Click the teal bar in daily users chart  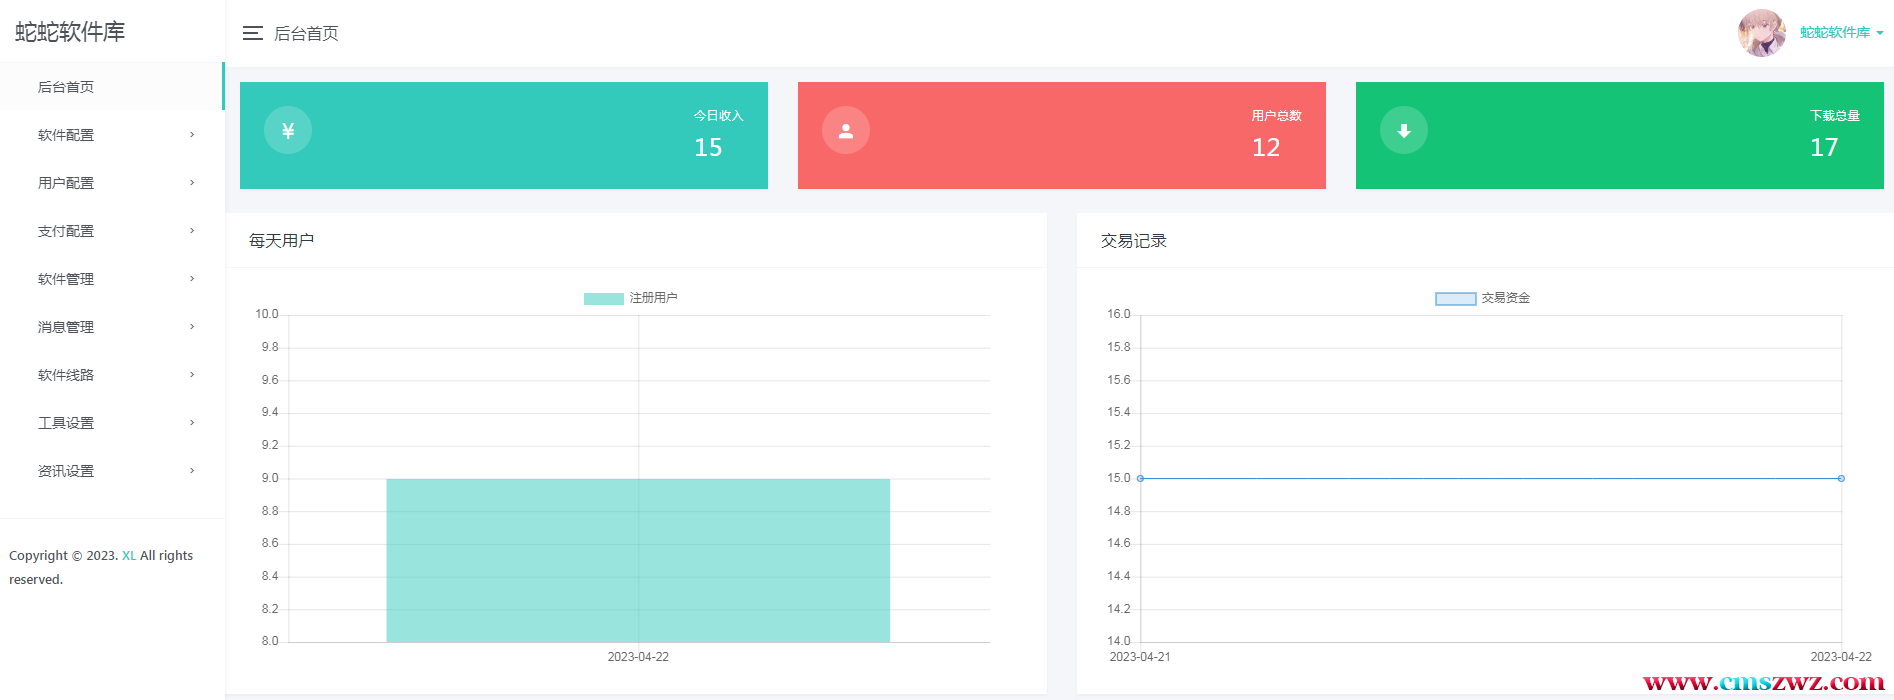coord(638,560)
